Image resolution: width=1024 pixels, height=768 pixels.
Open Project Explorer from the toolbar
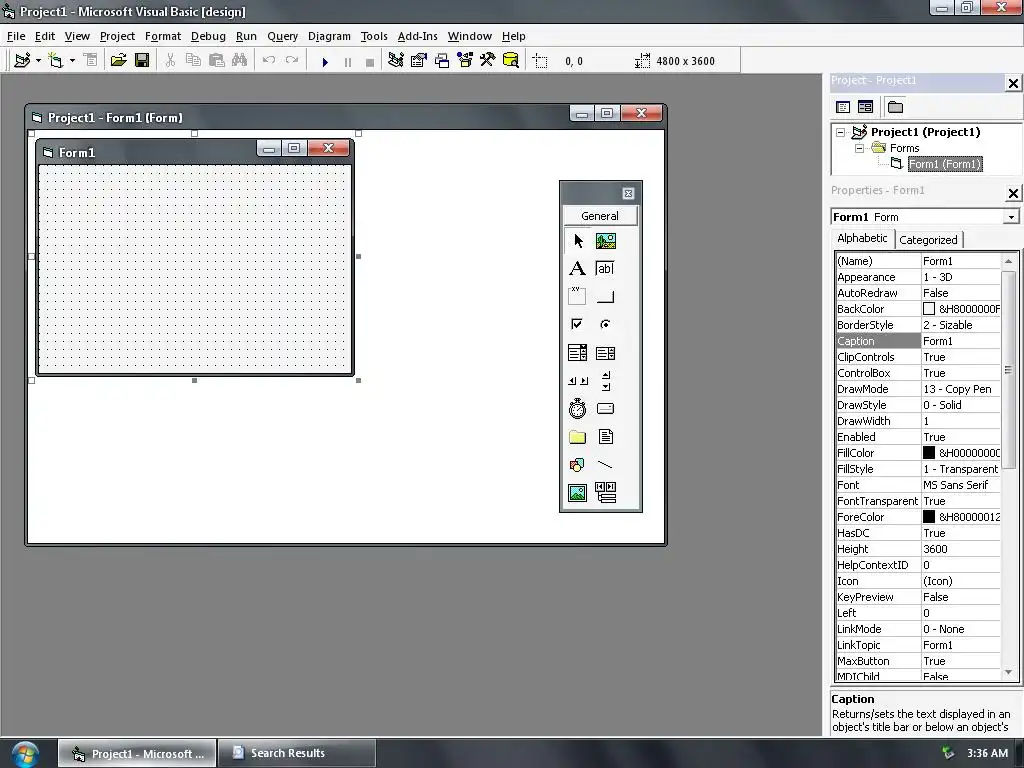396,61
